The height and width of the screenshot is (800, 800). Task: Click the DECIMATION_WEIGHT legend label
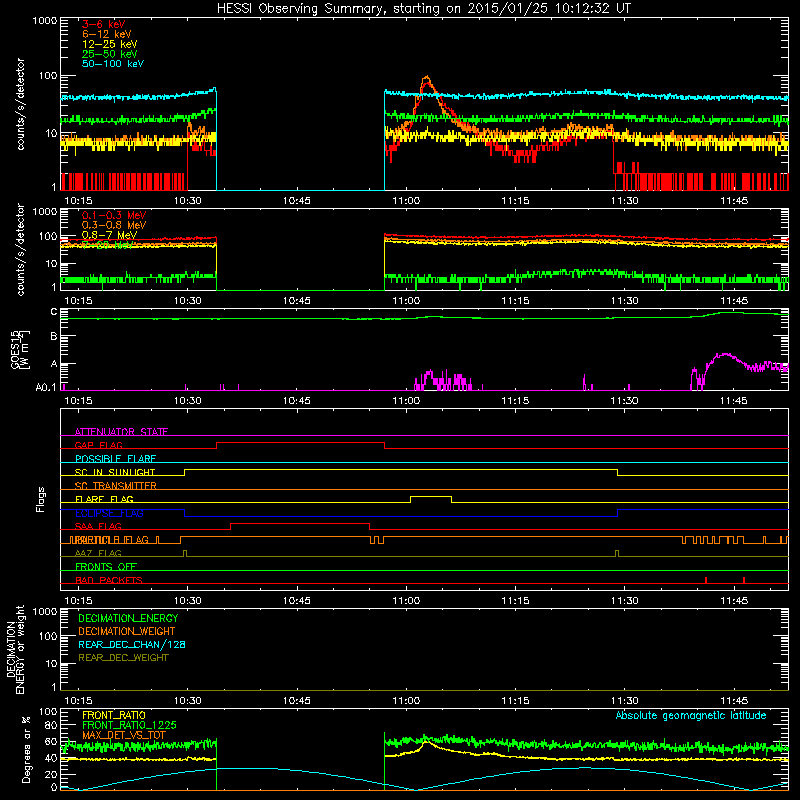(127, 631)
